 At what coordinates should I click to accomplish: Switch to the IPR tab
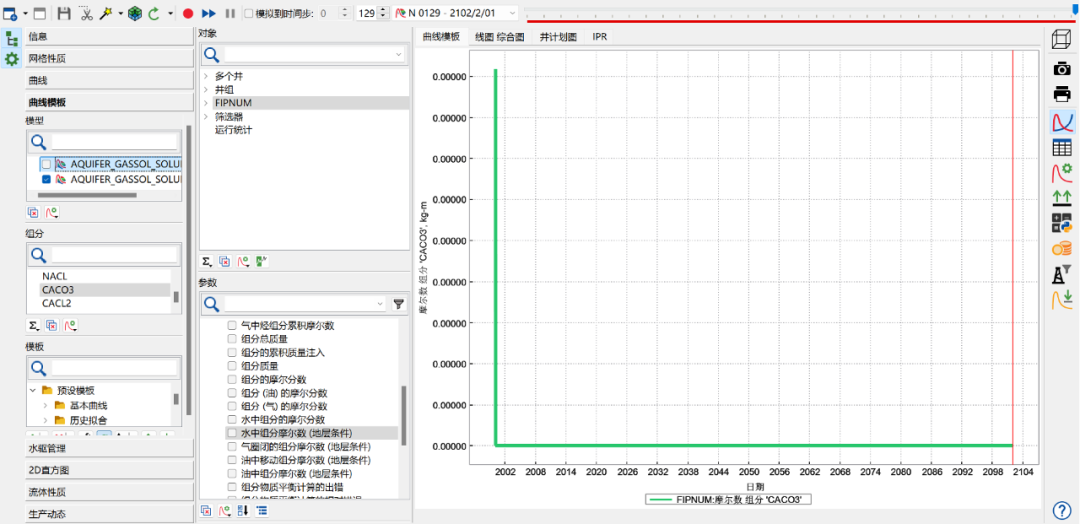click(599, 37)
